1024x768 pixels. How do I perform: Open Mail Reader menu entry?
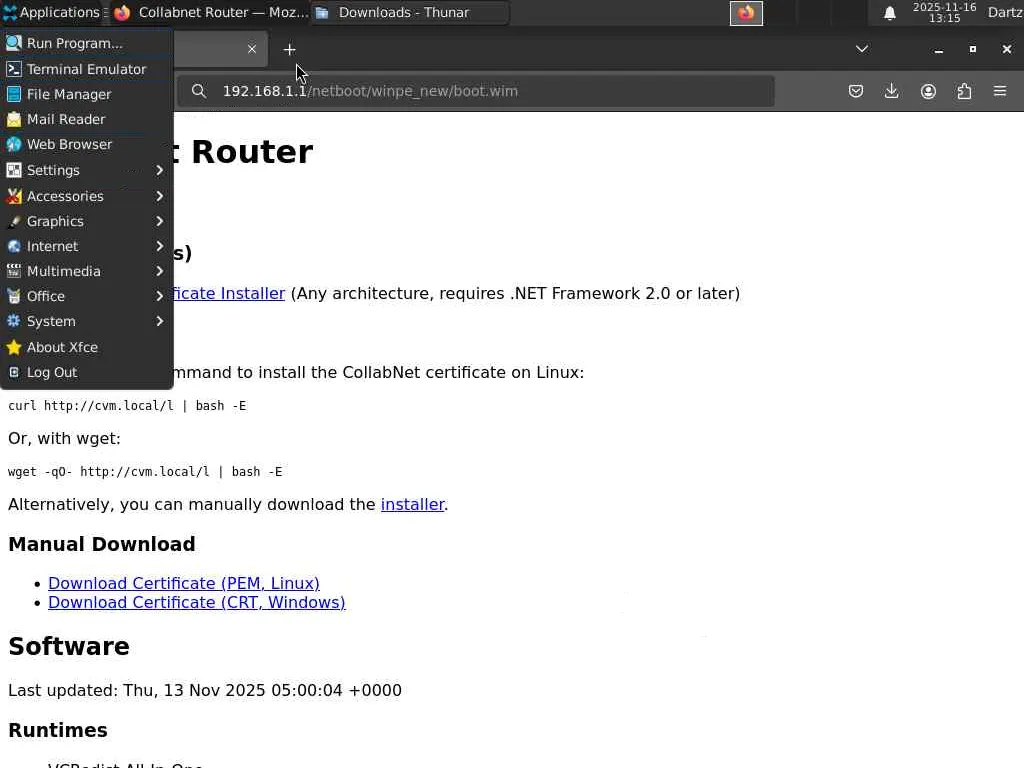[x=86, y=119]
